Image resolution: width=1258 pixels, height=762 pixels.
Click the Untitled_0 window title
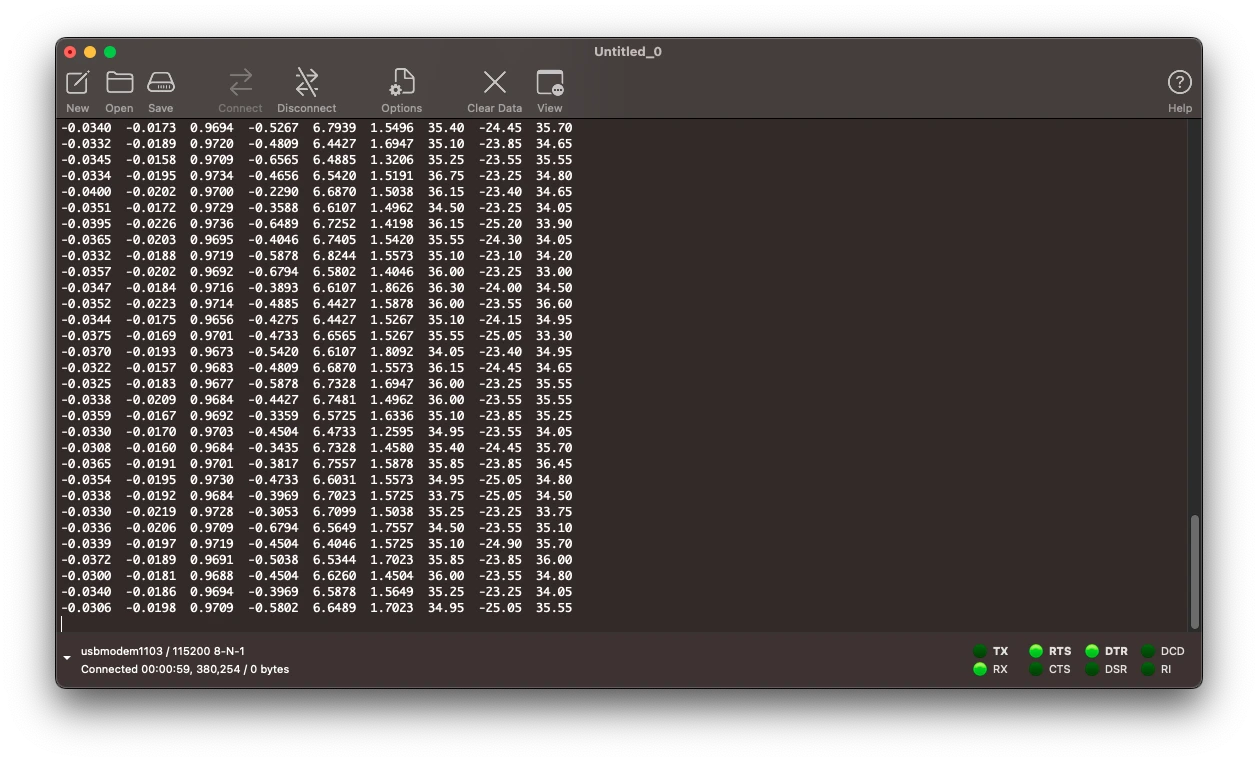628,52
